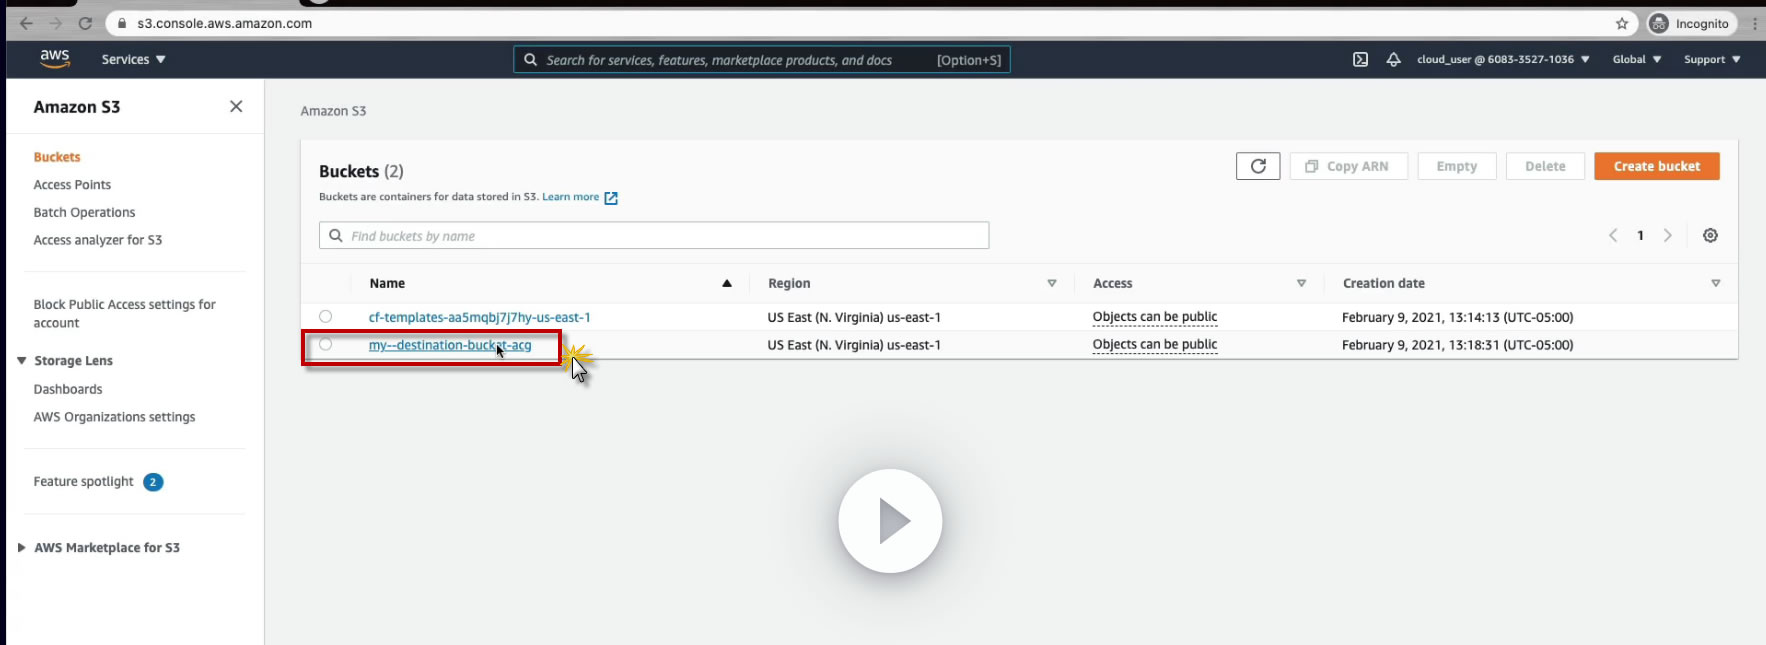The width and height of the screenshot is (1766, 645).
Task: Click the bucket list refresh button
Action: 1258,166
